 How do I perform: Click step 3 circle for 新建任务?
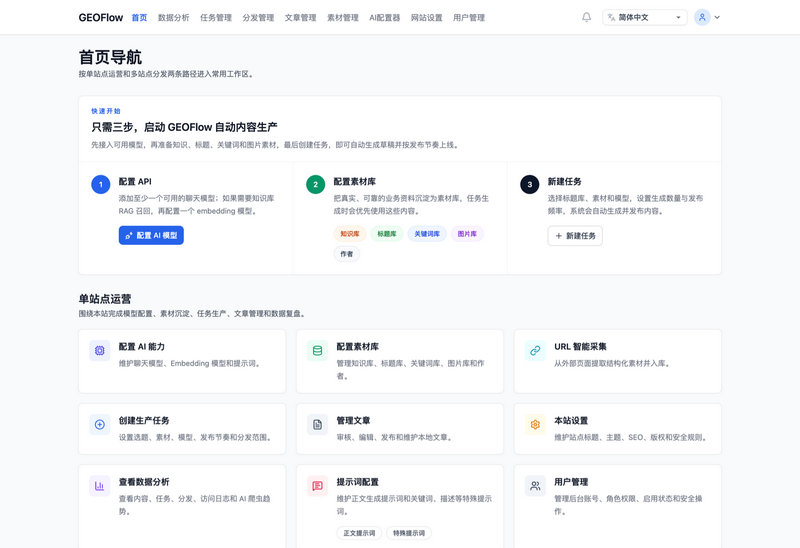click(530, 184)
